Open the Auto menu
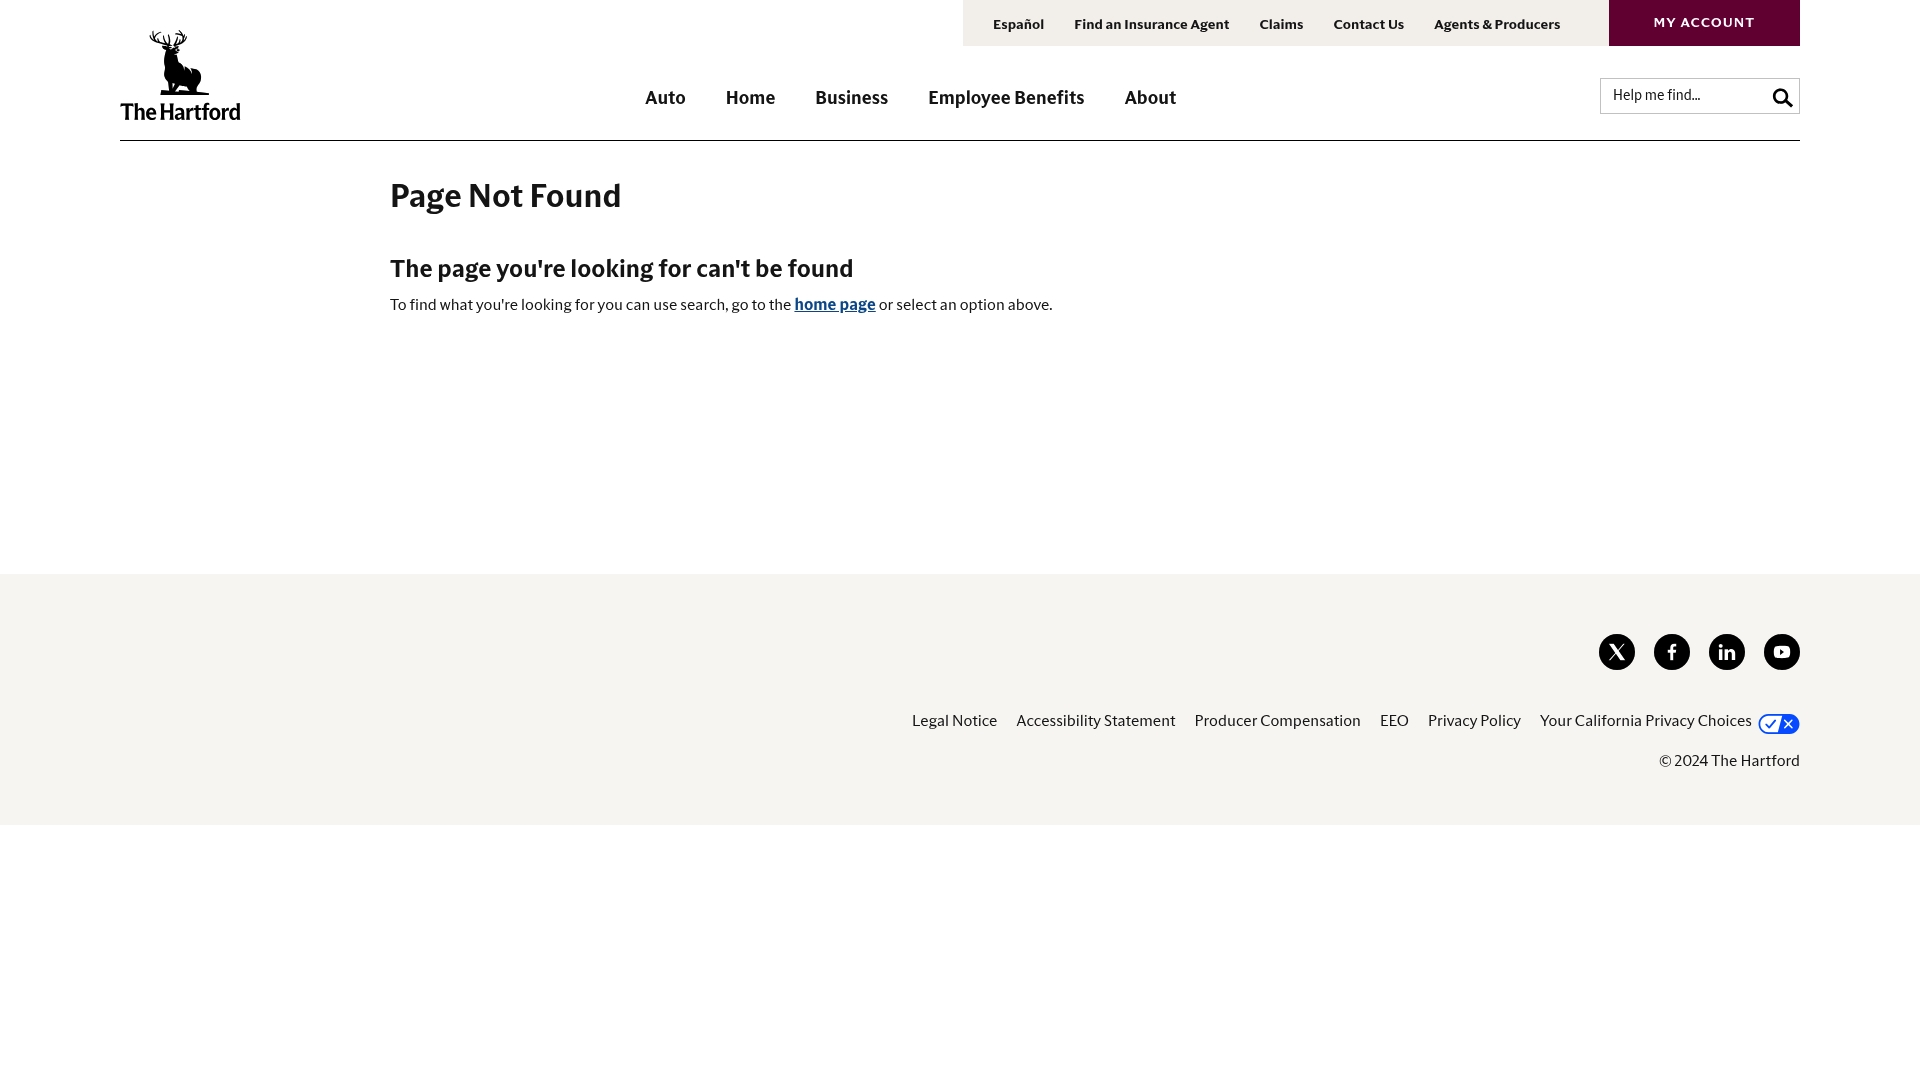The height and width of the screenshot is (1080, 1920). [665, 97]
